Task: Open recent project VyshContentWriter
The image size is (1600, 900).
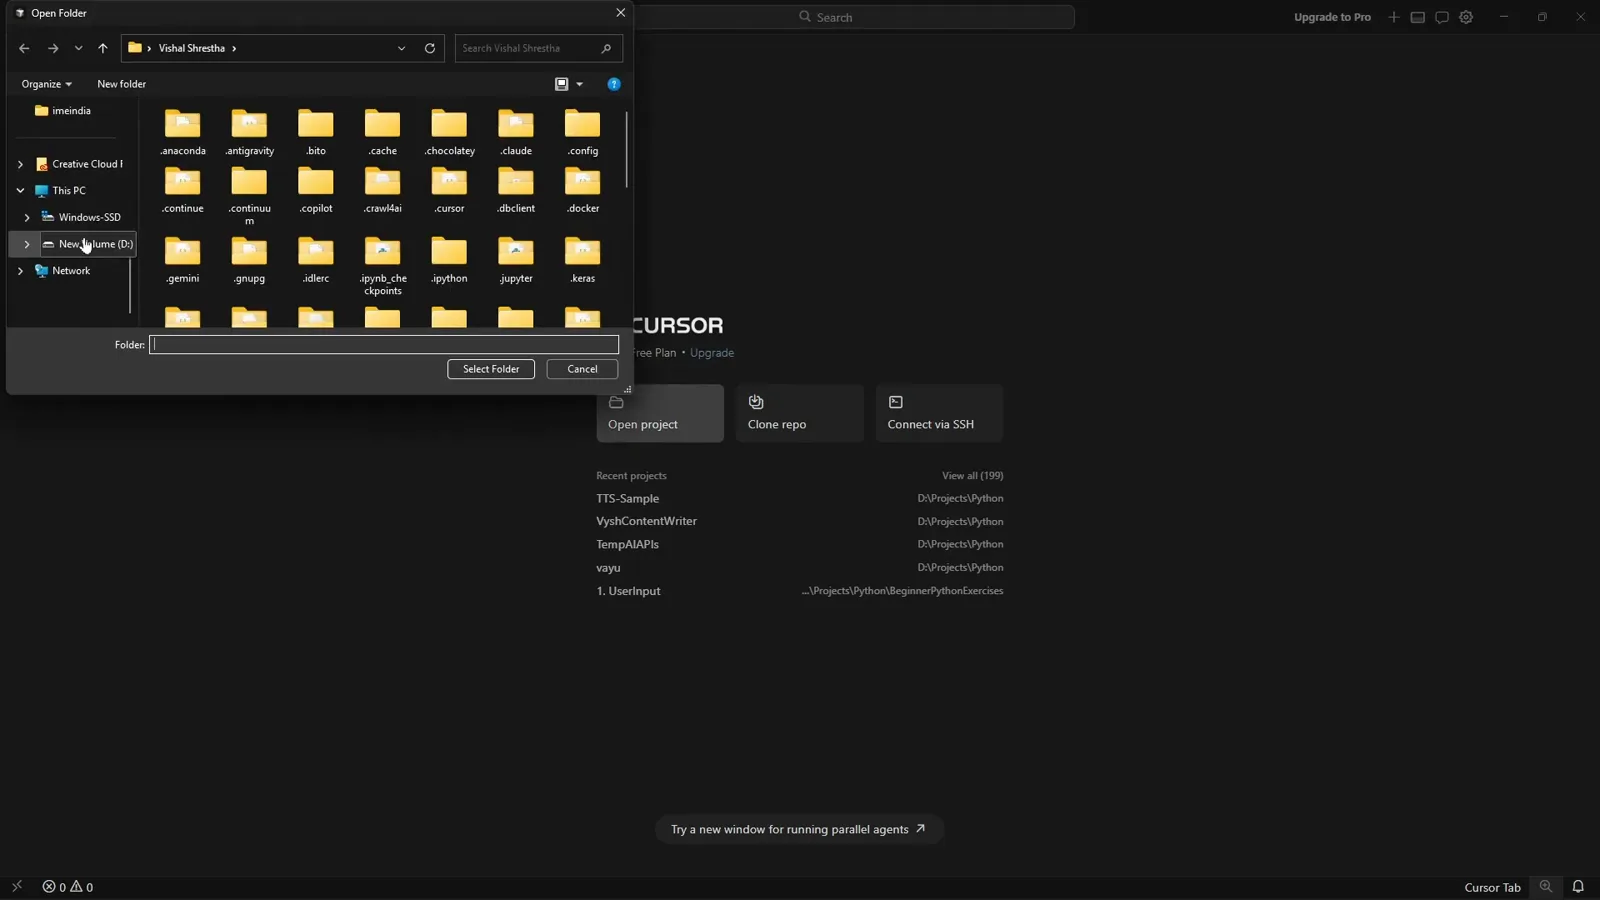Action: 800,522
